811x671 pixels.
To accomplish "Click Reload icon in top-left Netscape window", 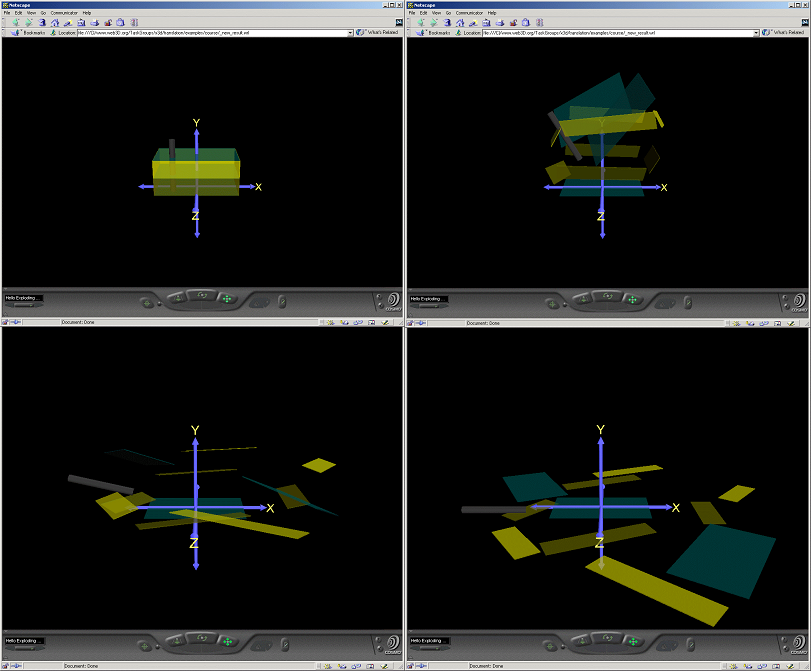I will click(x=42, y=22).
